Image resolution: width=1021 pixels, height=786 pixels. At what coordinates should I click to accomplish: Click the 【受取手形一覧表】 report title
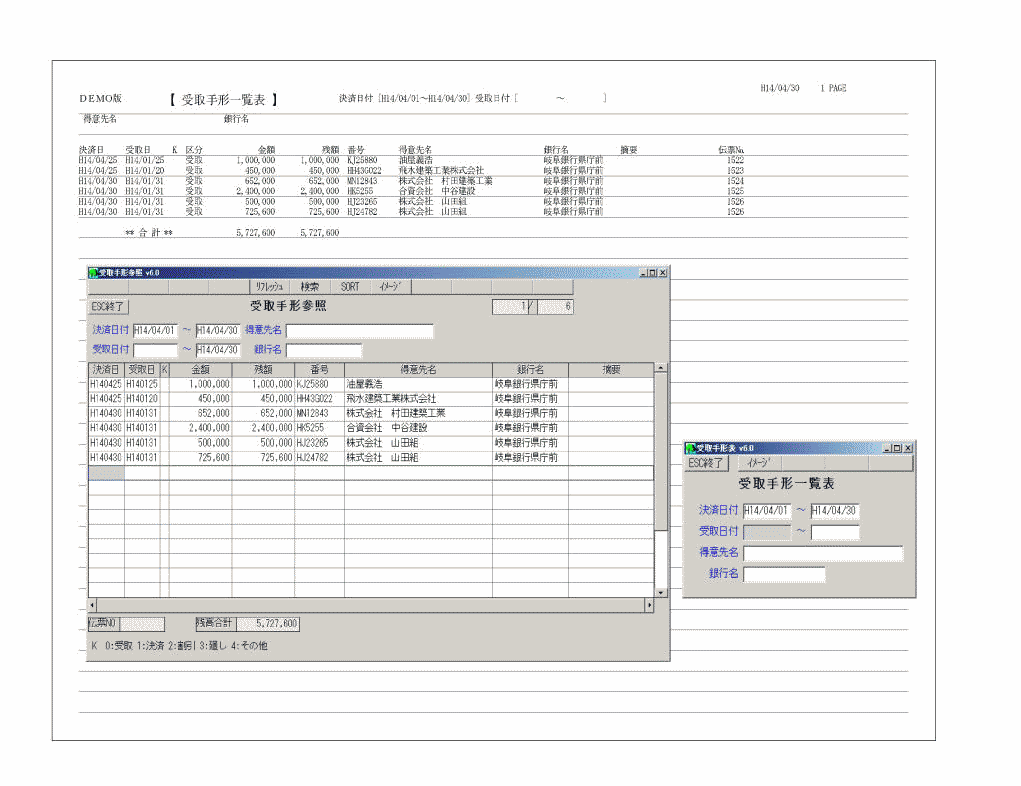(223, 100)
